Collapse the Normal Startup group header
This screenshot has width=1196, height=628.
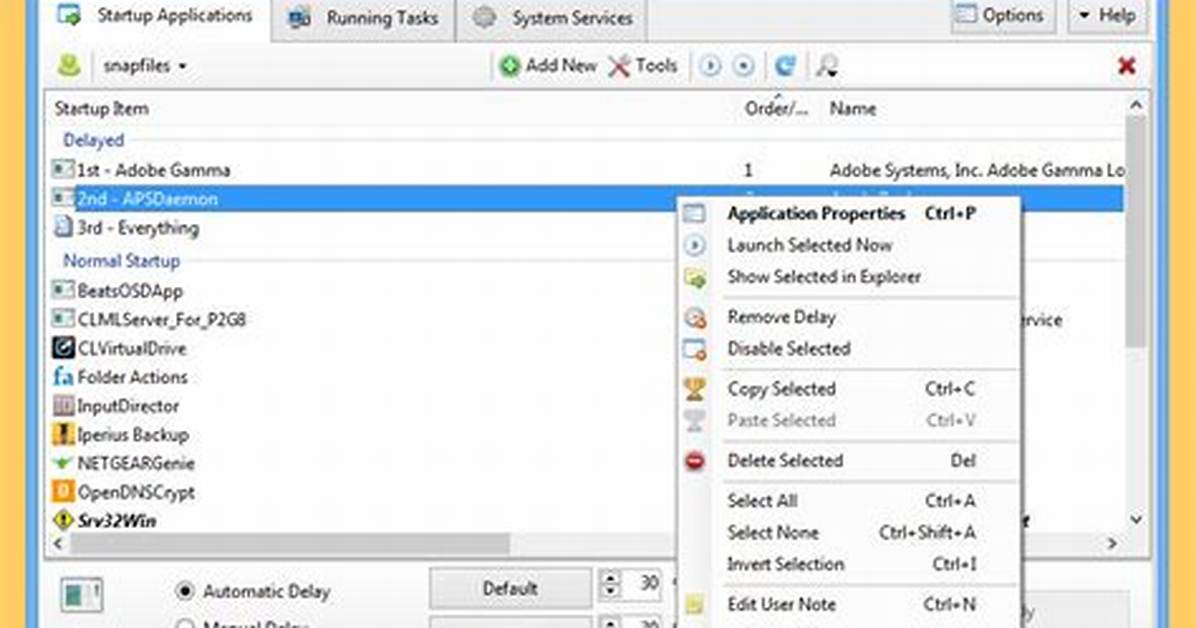click(121, 261)
